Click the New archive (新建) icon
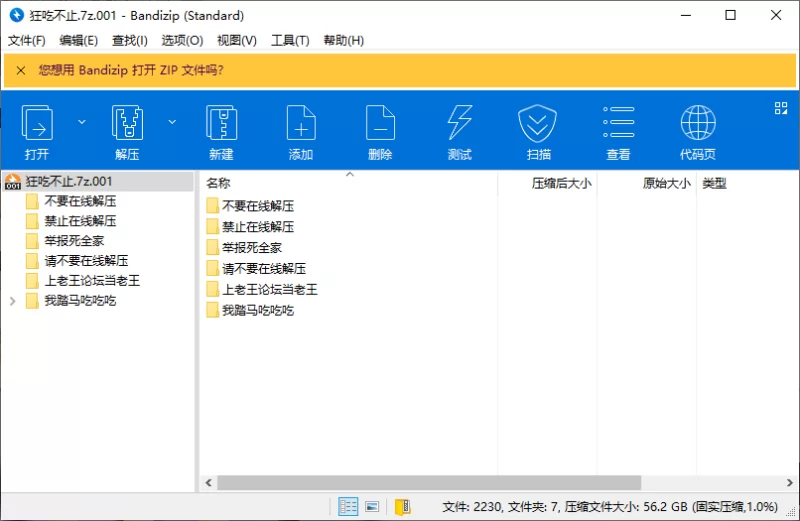This screenshot has height=521, width=800. pyautogui.click(x=221, y=122)
